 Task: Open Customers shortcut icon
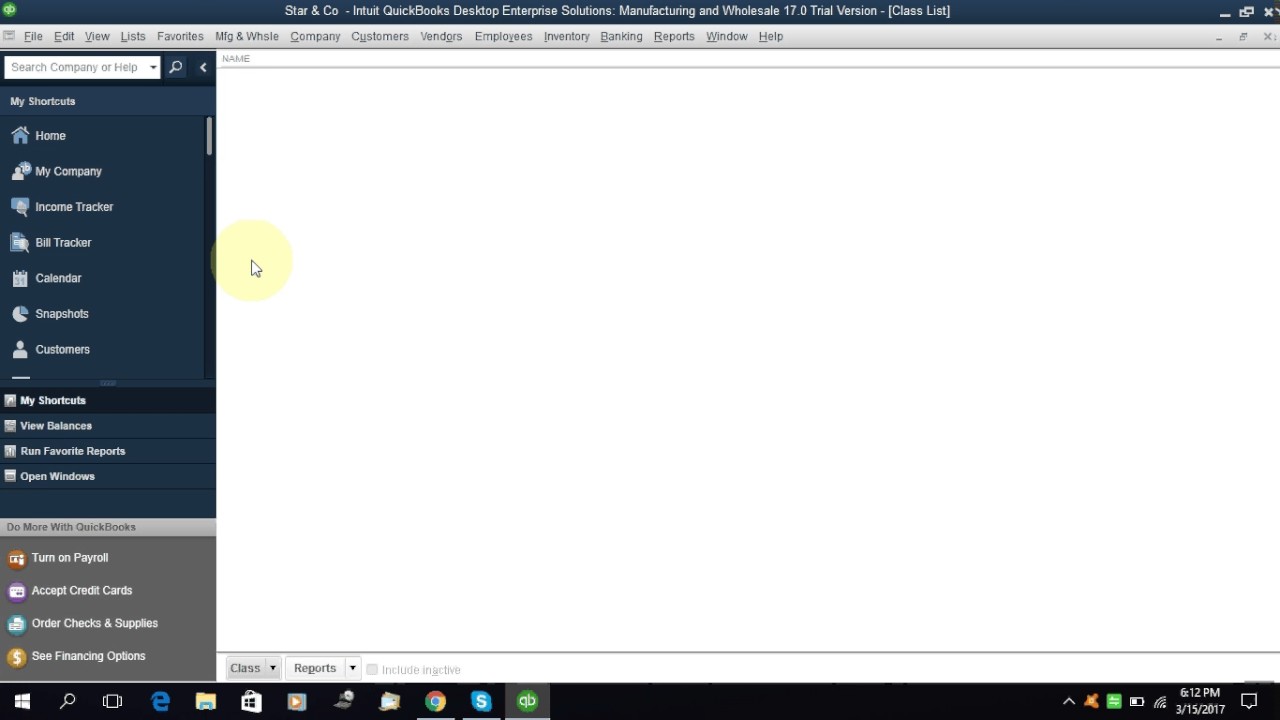click(20, 349)
